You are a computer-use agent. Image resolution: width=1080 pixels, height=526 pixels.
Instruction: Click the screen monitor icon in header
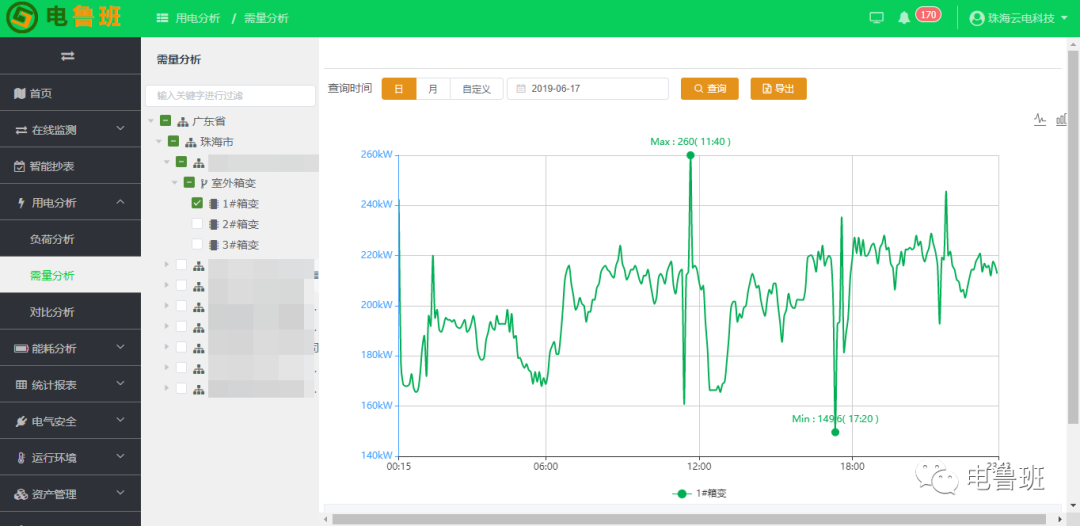click(x=877, y=17)
